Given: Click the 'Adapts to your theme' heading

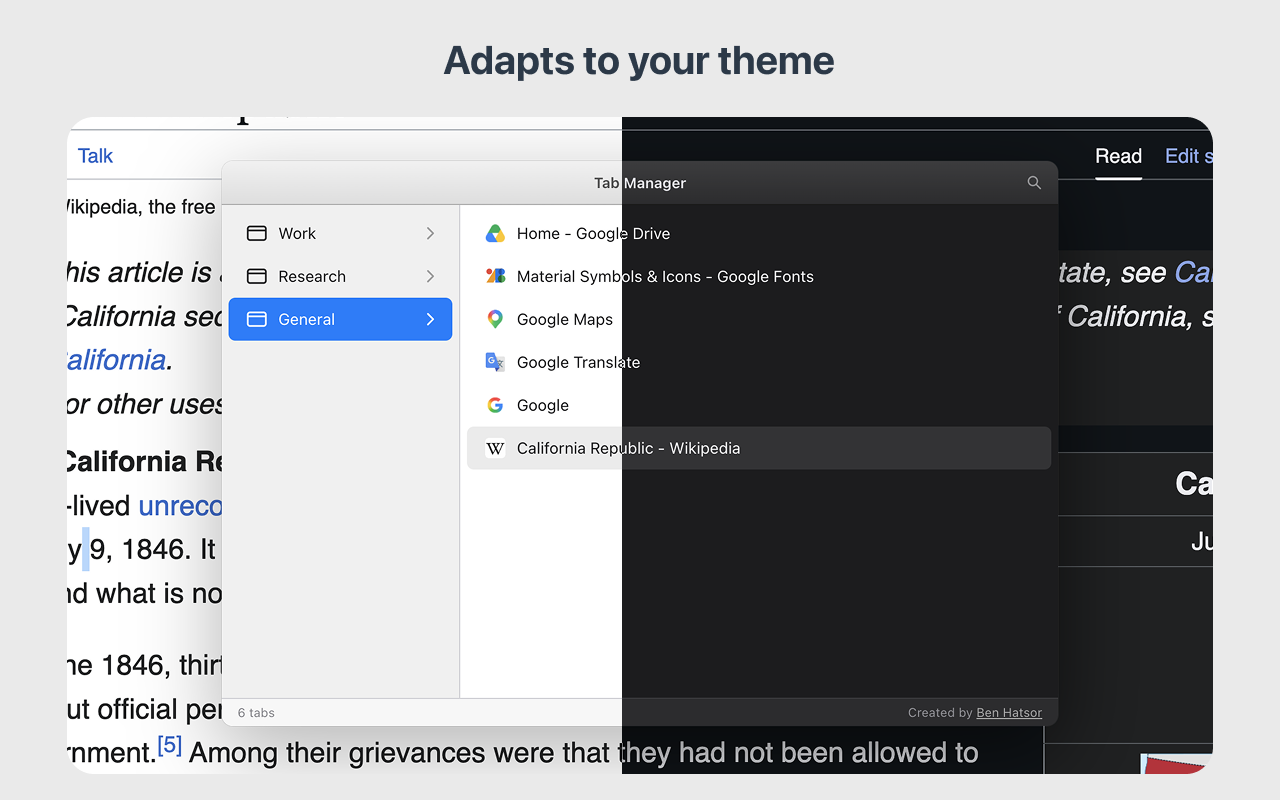Looking at the screenshot, I should point(639,61).
